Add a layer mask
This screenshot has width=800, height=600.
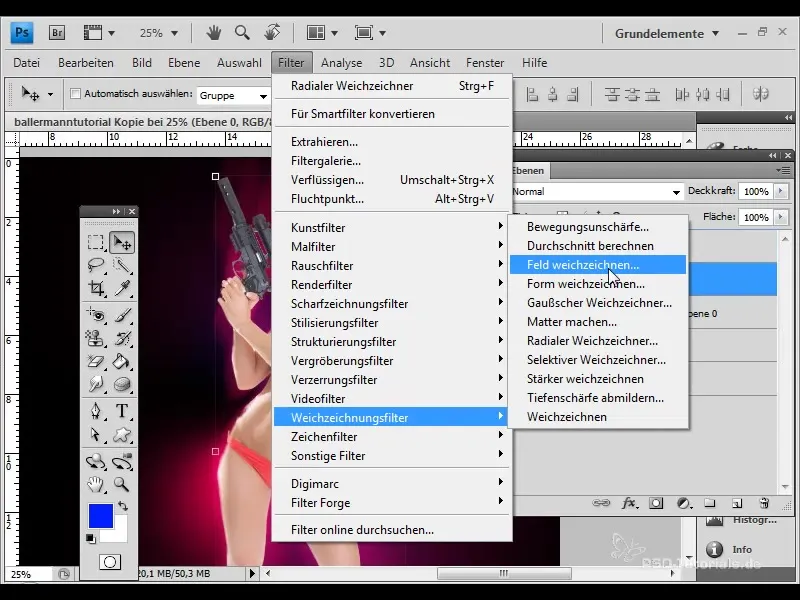656,503
